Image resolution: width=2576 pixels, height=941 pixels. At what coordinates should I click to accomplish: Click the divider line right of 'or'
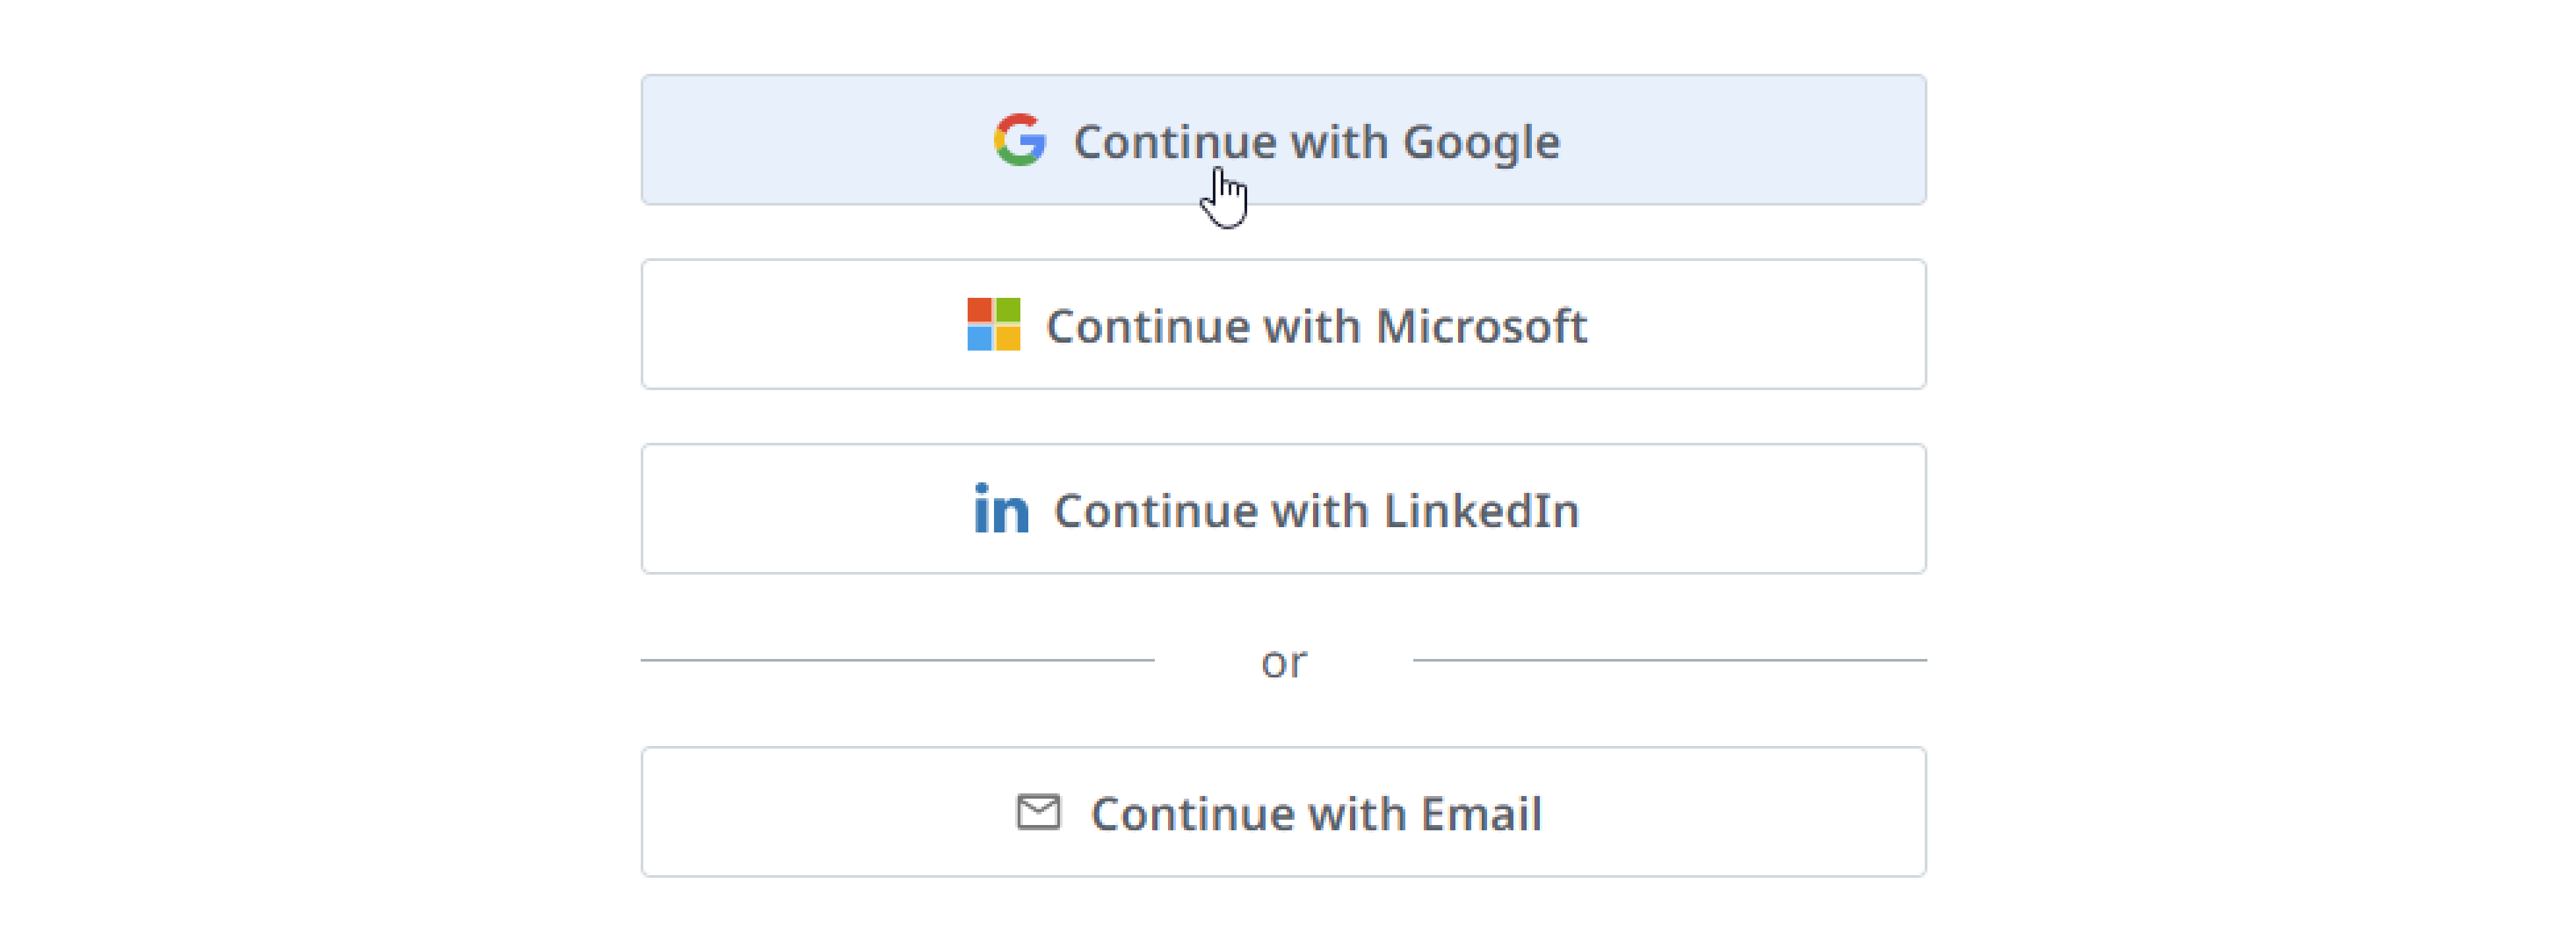1669,660
